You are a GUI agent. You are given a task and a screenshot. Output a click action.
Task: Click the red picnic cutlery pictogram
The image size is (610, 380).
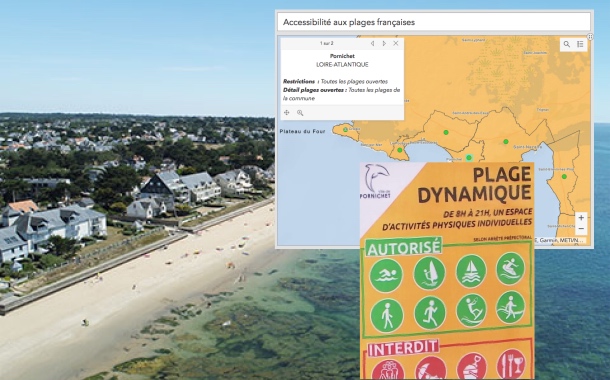click(511, 364)
